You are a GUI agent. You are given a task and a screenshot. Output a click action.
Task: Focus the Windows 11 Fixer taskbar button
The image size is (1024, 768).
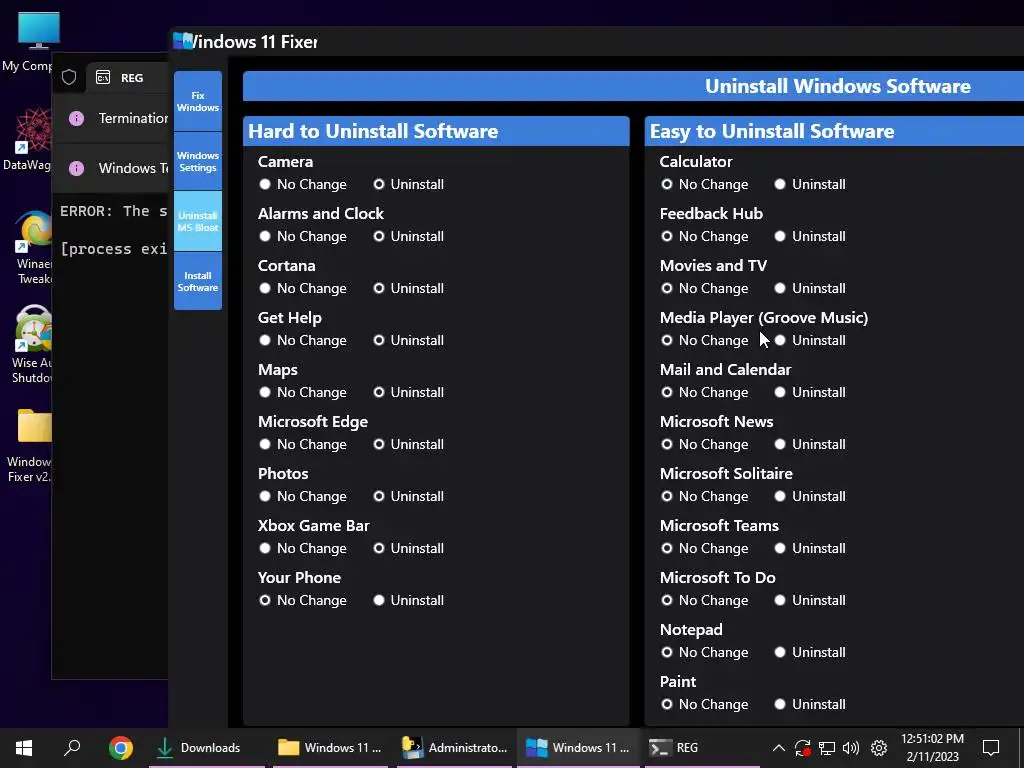[579, 748]
